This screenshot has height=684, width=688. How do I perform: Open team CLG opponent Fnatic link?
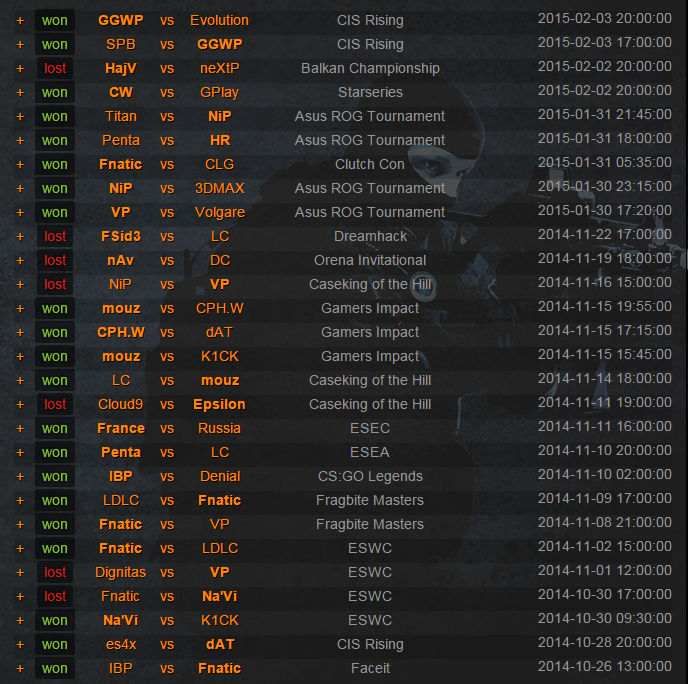pos(121,165)
